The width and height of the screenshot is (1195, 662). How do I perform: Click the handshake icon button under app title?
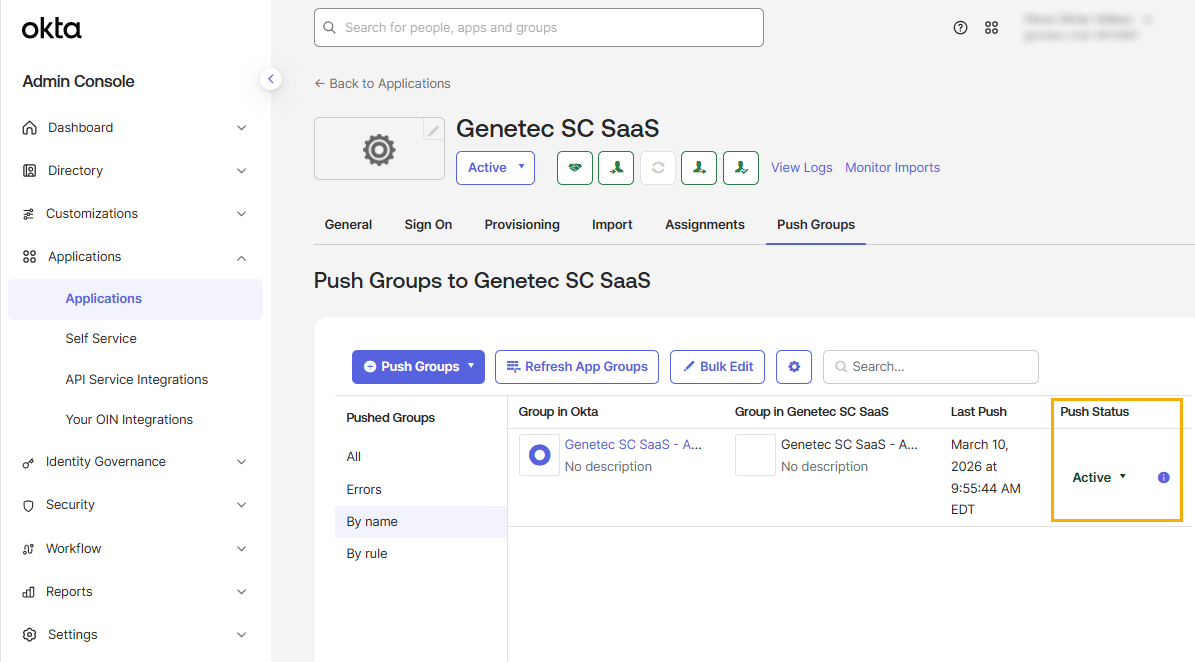pyautogui.click(x=575, y=168)
